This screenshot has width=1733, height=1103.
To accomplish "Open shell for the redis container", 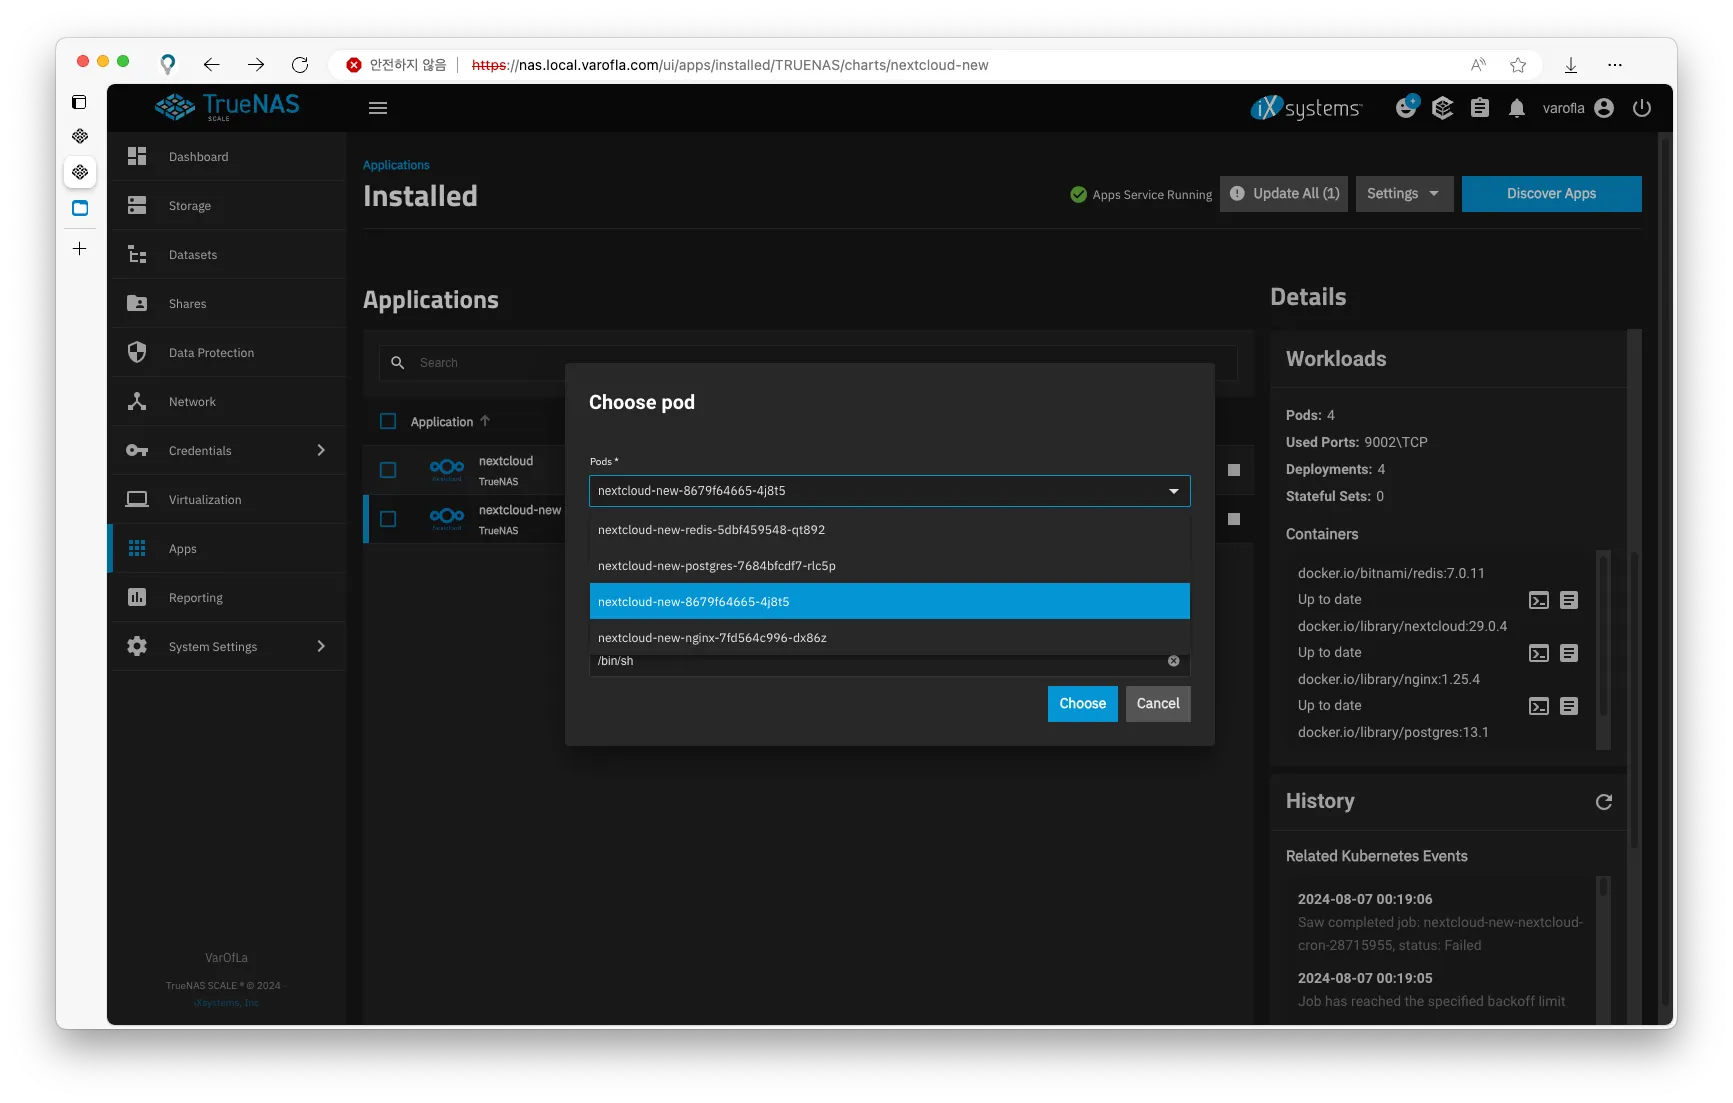I will (1539, 600).
